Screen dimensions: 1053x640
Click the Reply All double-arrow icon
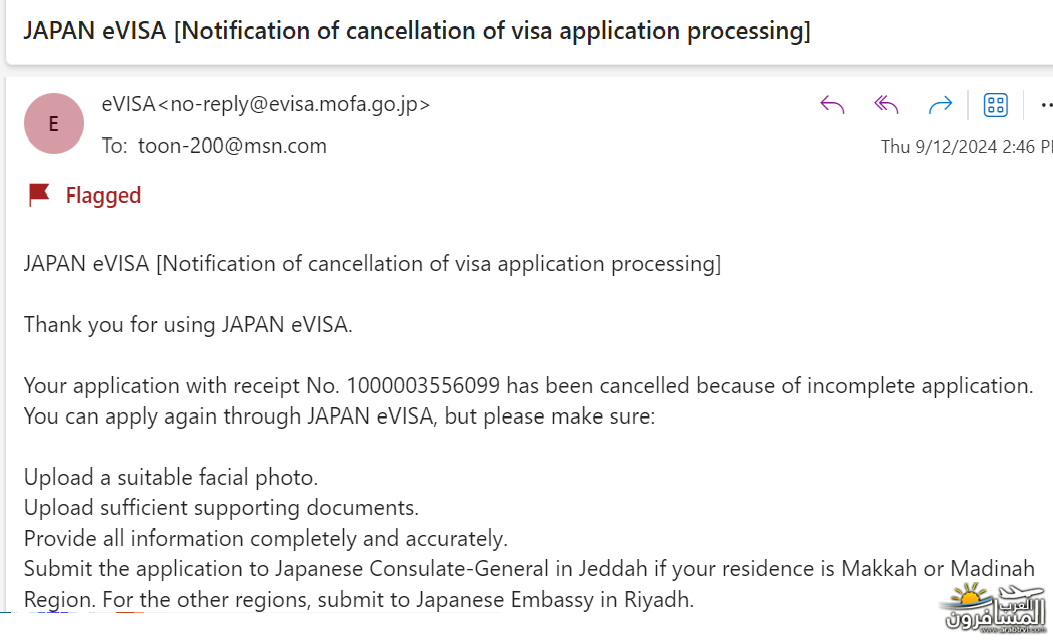click(x=886, y=105)
